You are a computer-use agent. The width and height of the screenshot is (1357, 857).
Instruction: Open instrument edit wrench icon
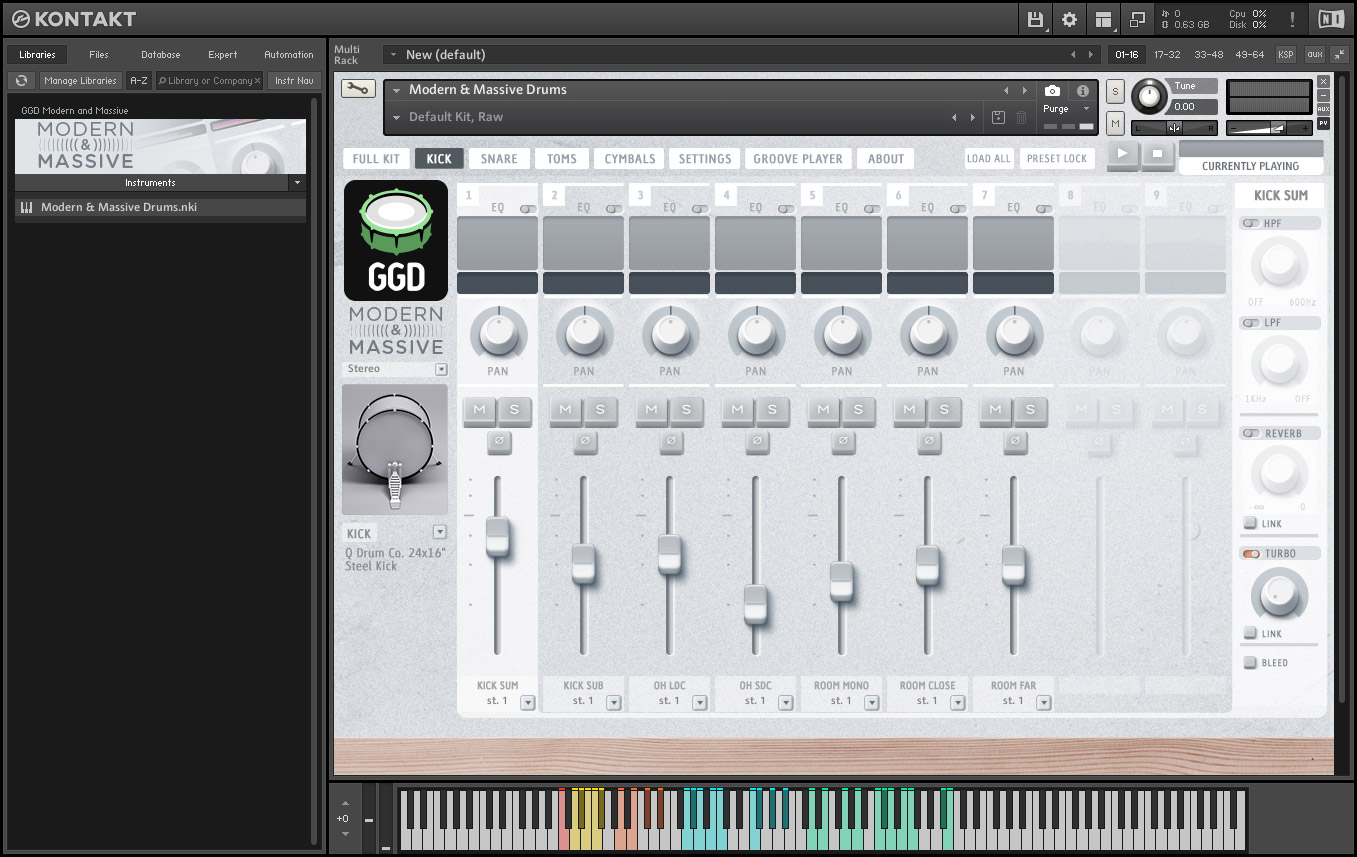point(358,89)
